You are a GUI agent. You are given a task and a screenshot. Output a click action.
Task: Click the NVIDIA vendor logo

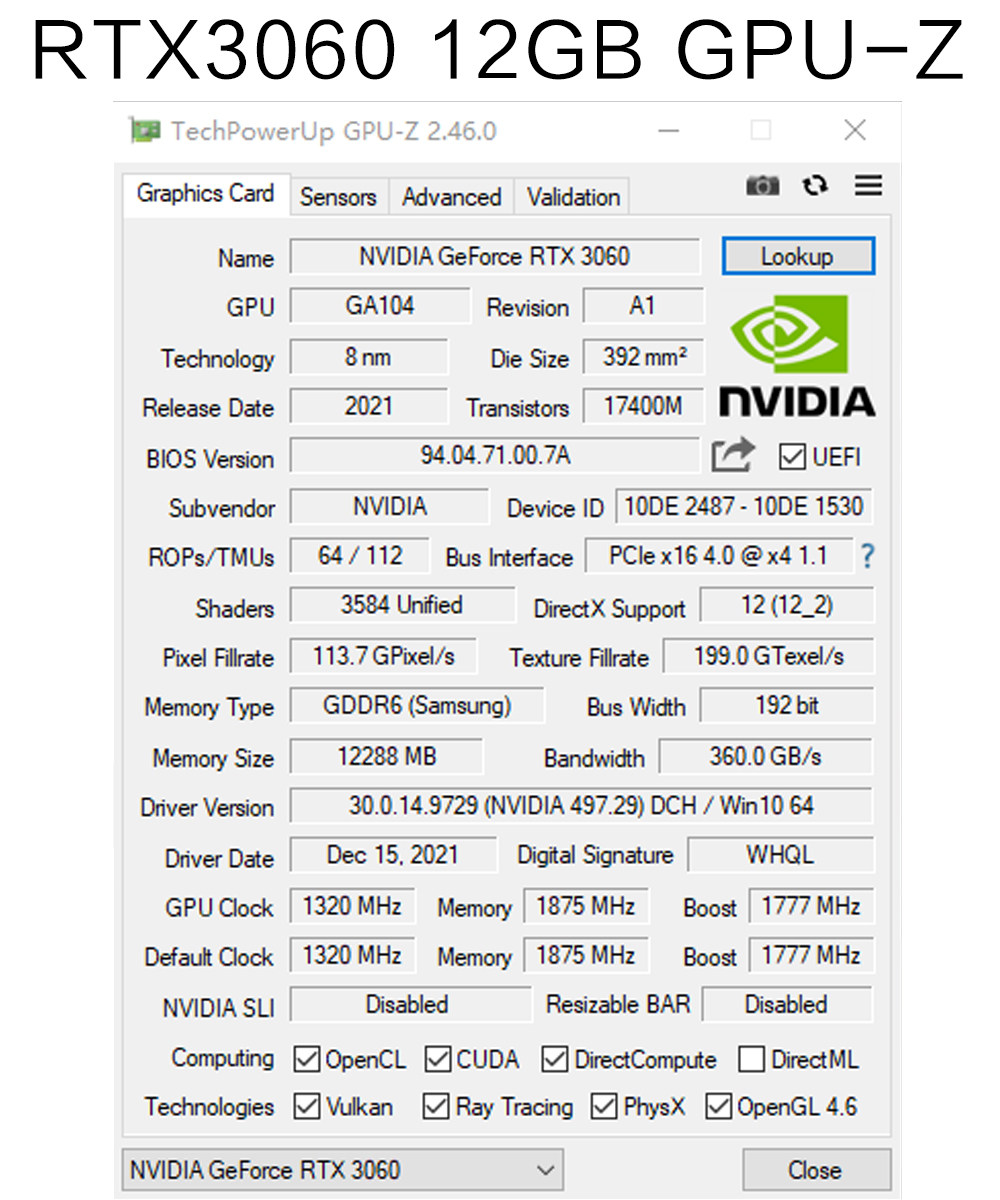tap(797, 355)
